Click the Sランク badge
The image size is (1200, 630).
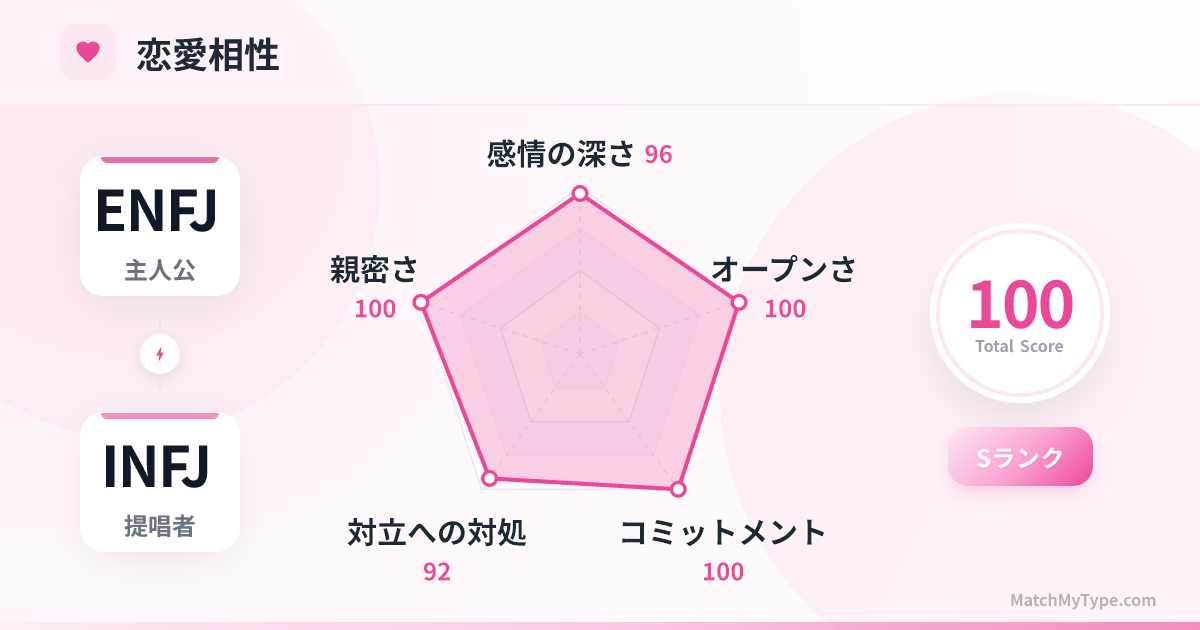click(x=1020, y=457)
